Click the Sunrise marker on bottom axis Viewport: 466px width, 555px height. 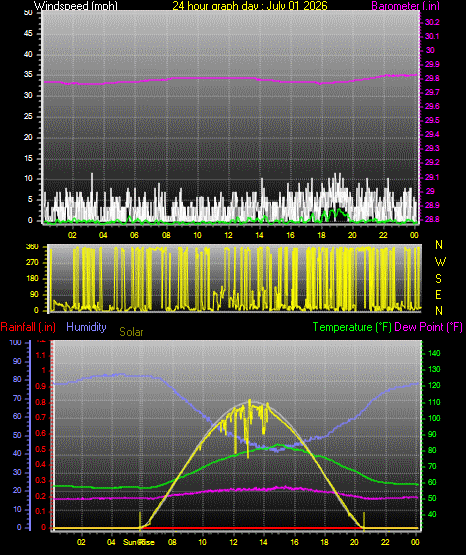coord(139,542)
